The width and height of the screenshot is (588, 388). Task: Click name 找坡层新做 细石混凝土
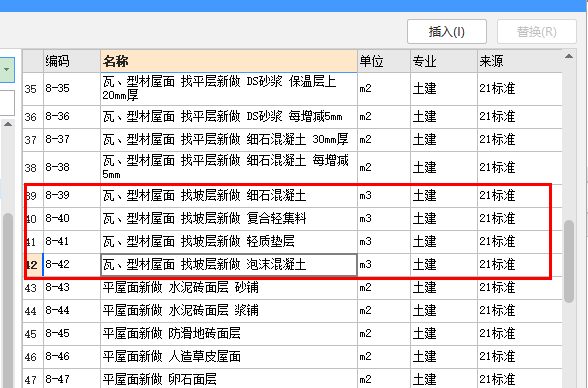(x=229, y=195)
